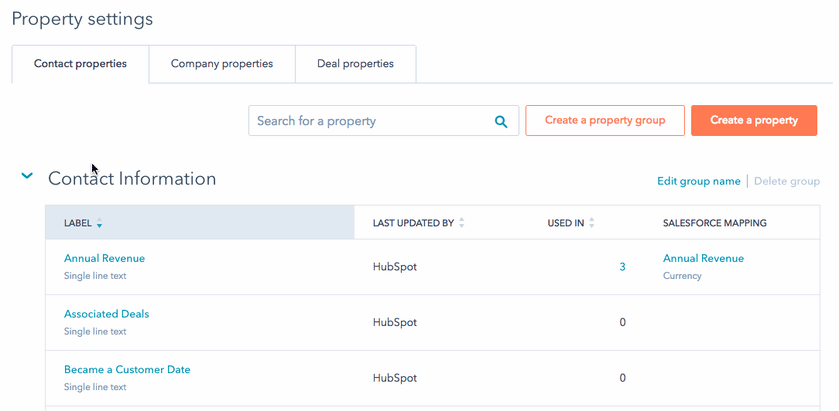
Task: Sort by Last Updated By arrows
Action: coord(462,223)
